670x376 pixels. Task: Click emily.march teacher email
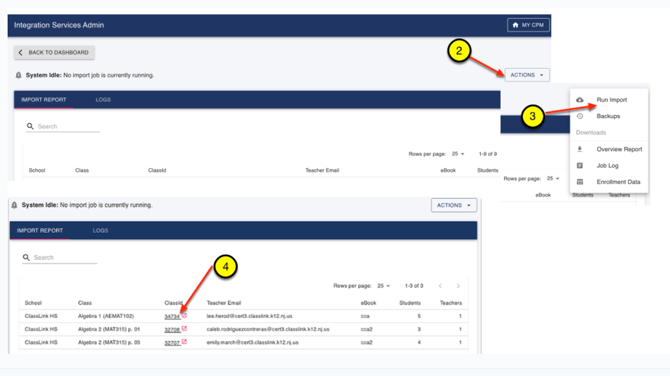point(253,343)
